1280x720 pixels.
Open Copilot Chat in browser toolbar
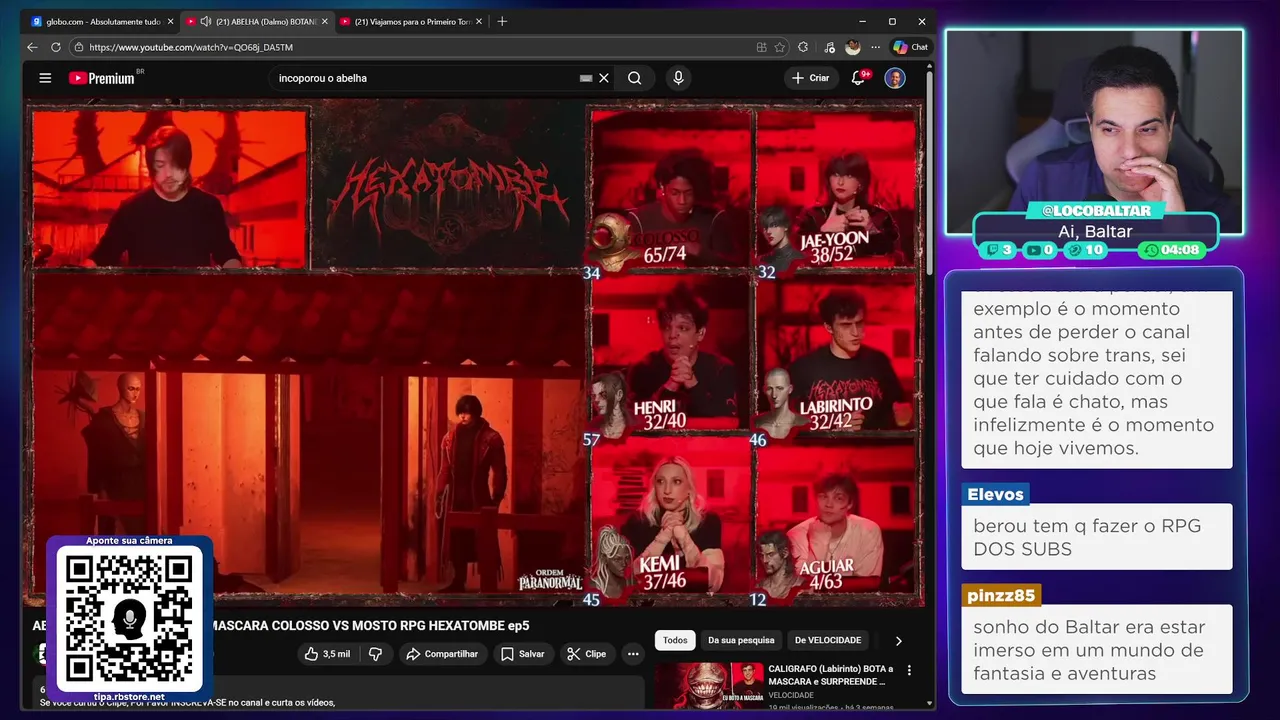[x=910, y=47]
